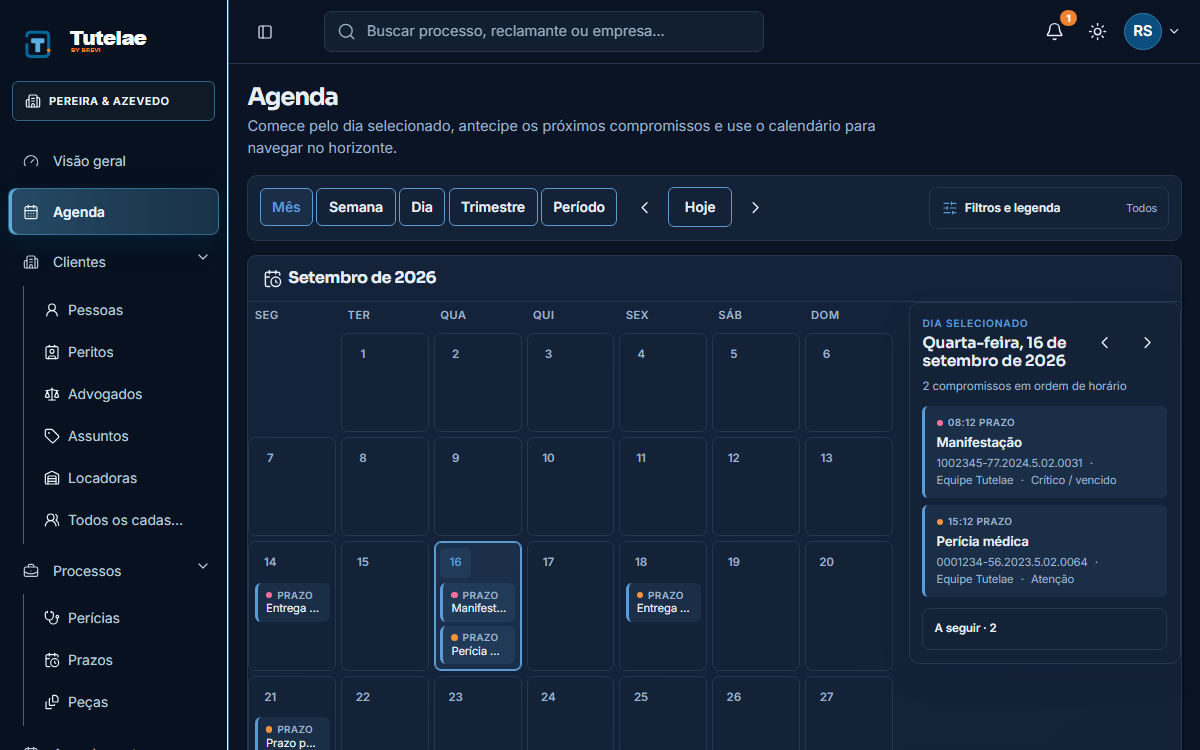Click process number 0001234-56.2023.5.02.0064
The width and height of the screenshot is (1200, 750).
pyautogui.click(x=1011, y=562)
